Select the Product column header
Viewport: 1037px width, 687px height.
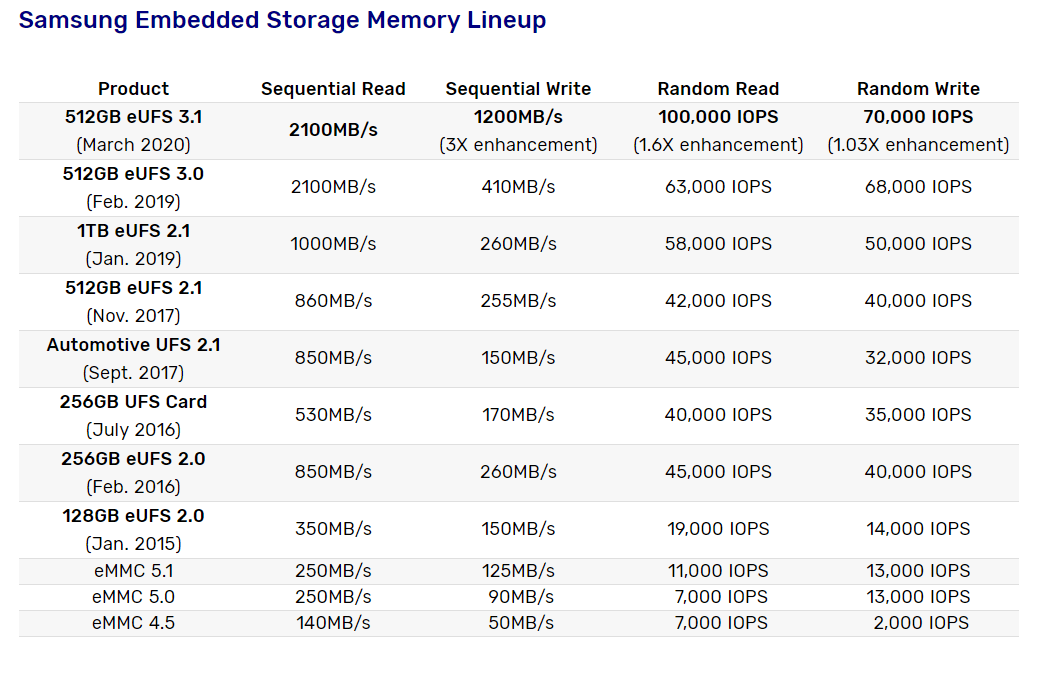coord(134,89)
